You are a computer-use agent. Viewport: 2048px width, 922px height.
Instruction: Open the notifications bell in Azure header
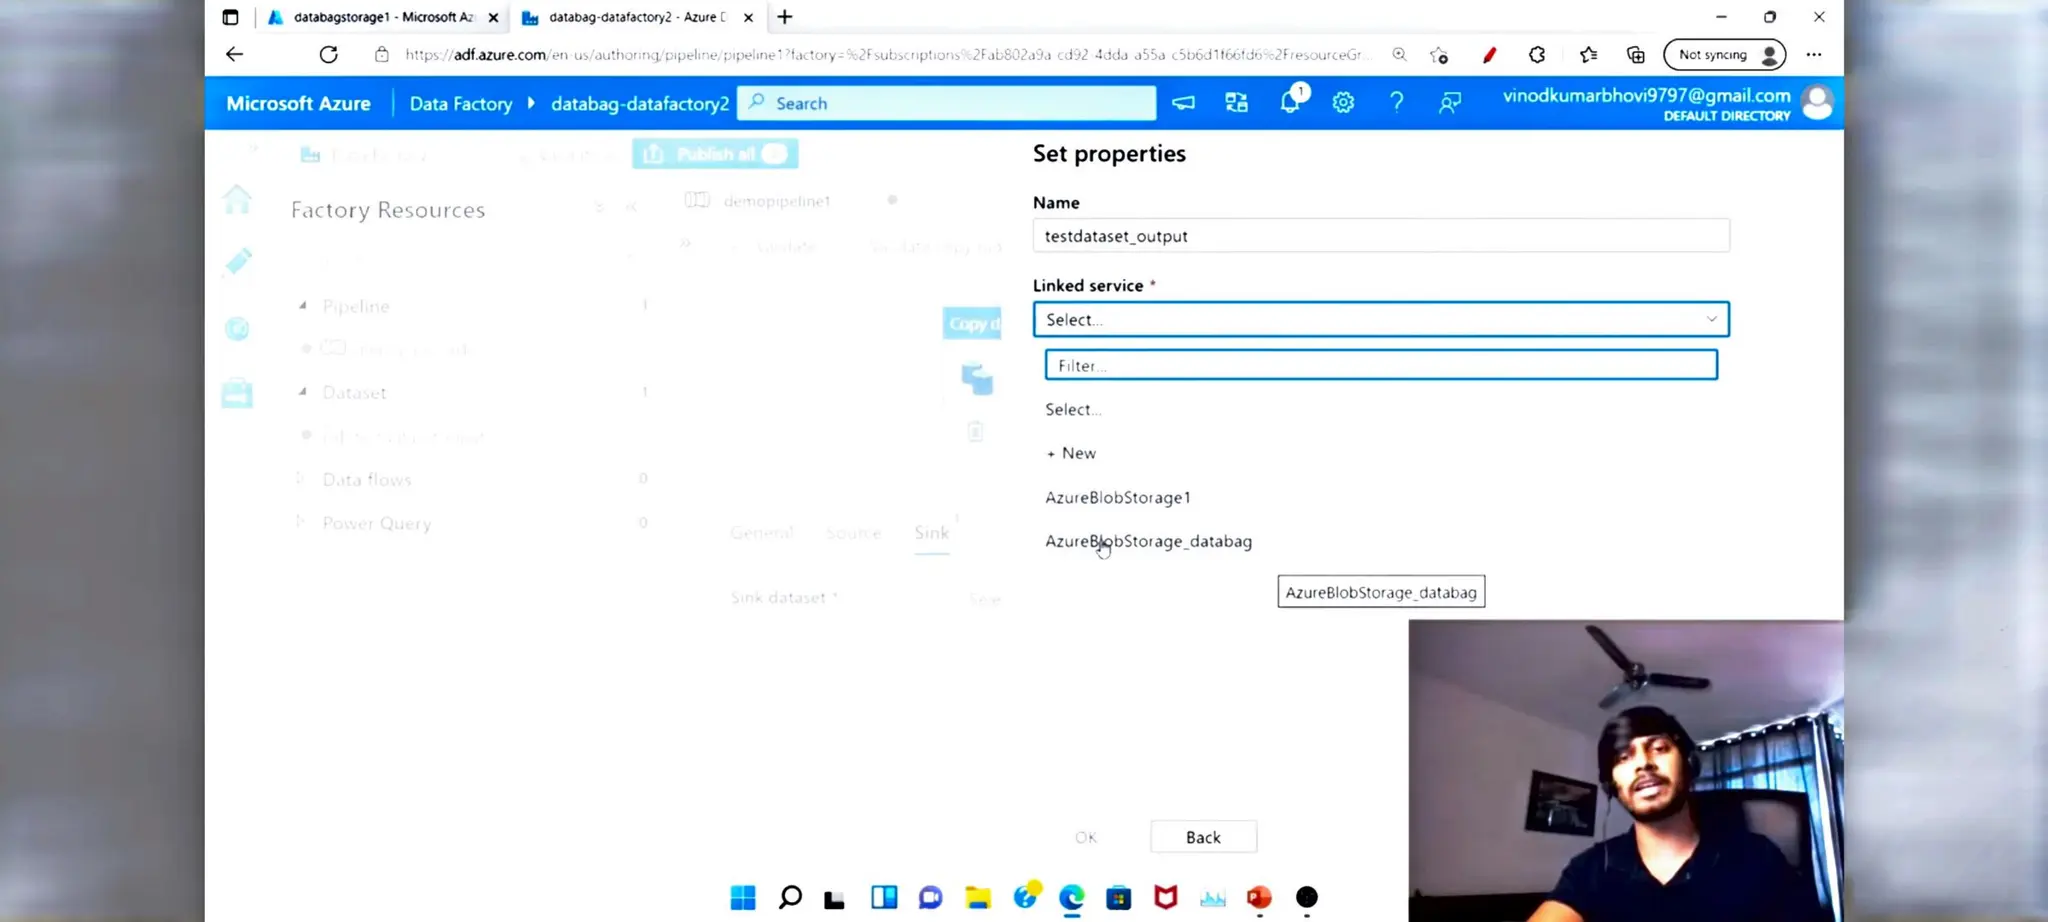(1290, 102)
